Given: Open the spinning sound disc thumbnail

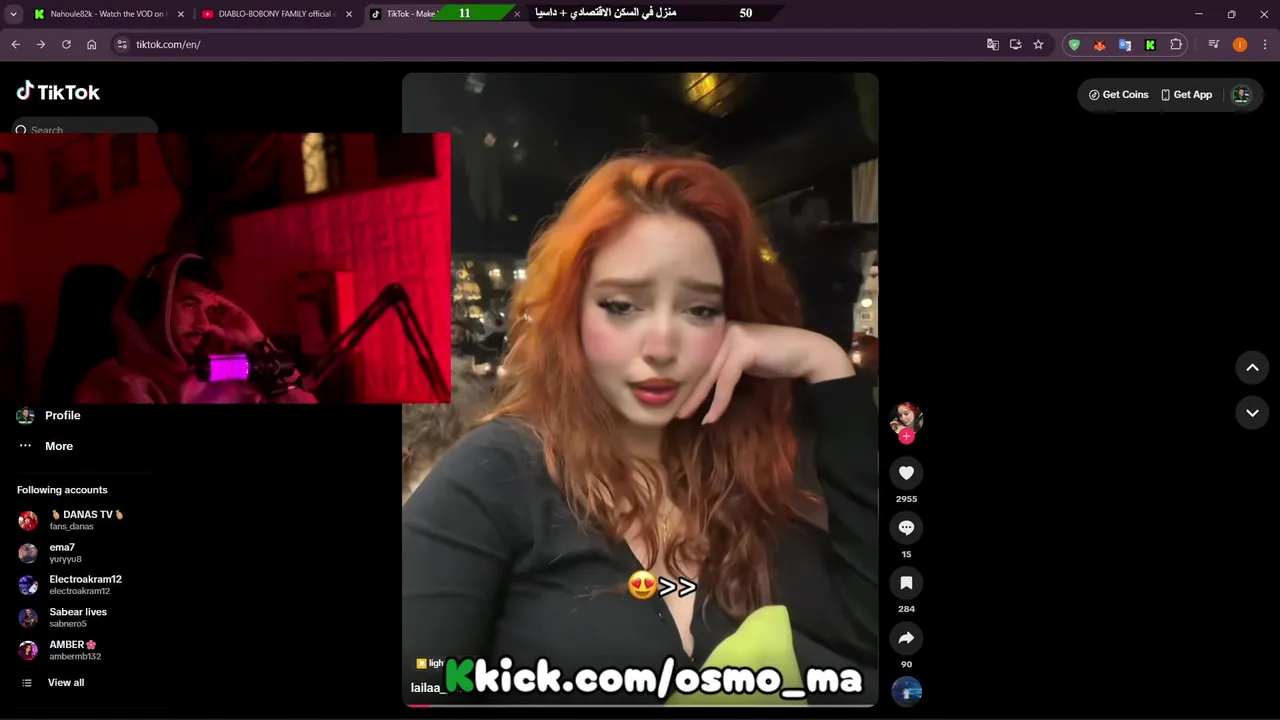Looking at the screenshot, I should 906,692.
